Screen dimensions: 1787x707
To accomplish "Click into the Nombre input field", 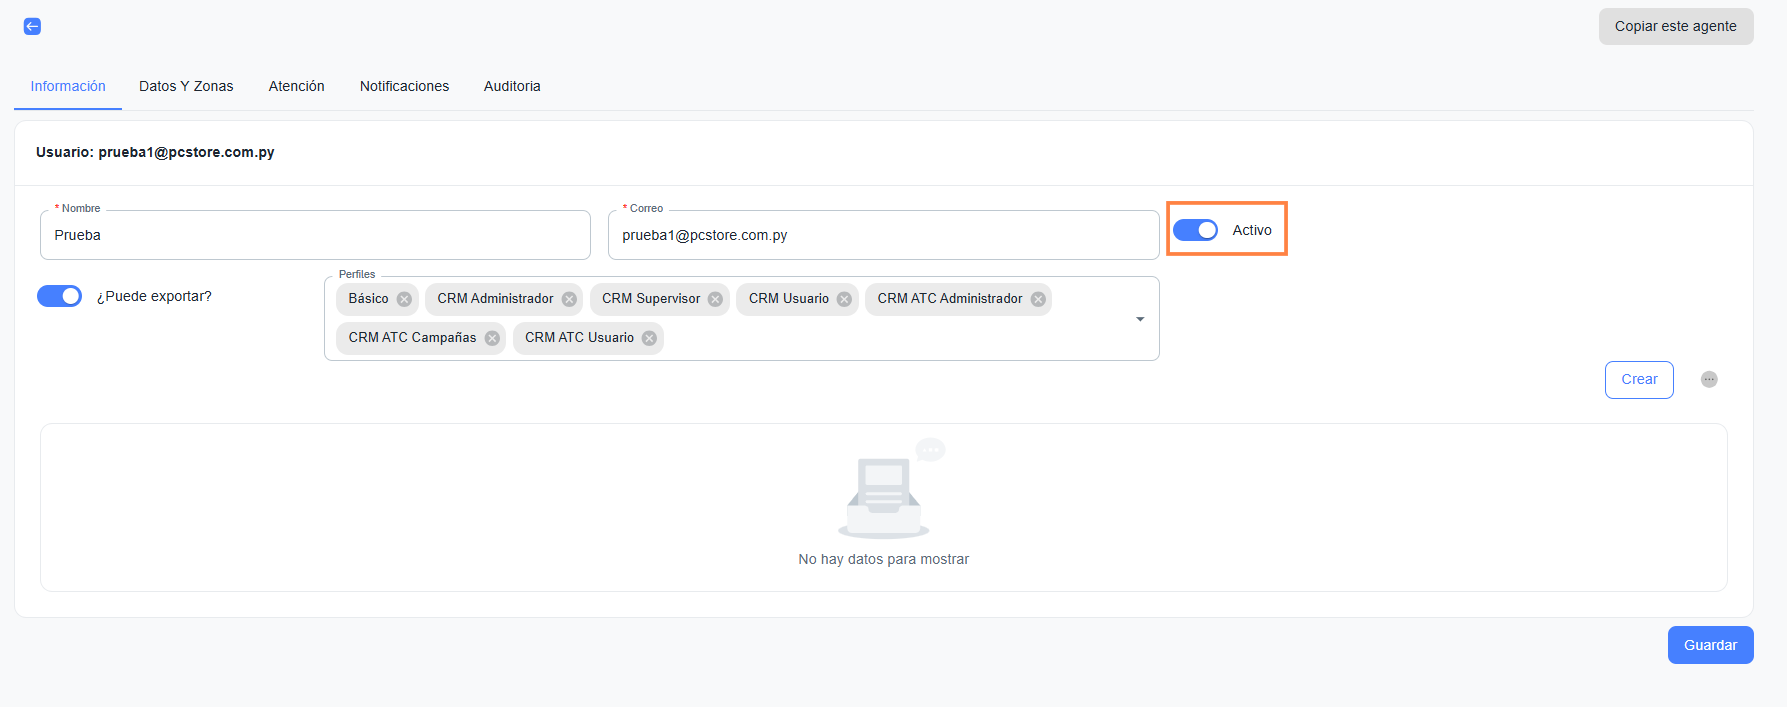I will [315, 235].
